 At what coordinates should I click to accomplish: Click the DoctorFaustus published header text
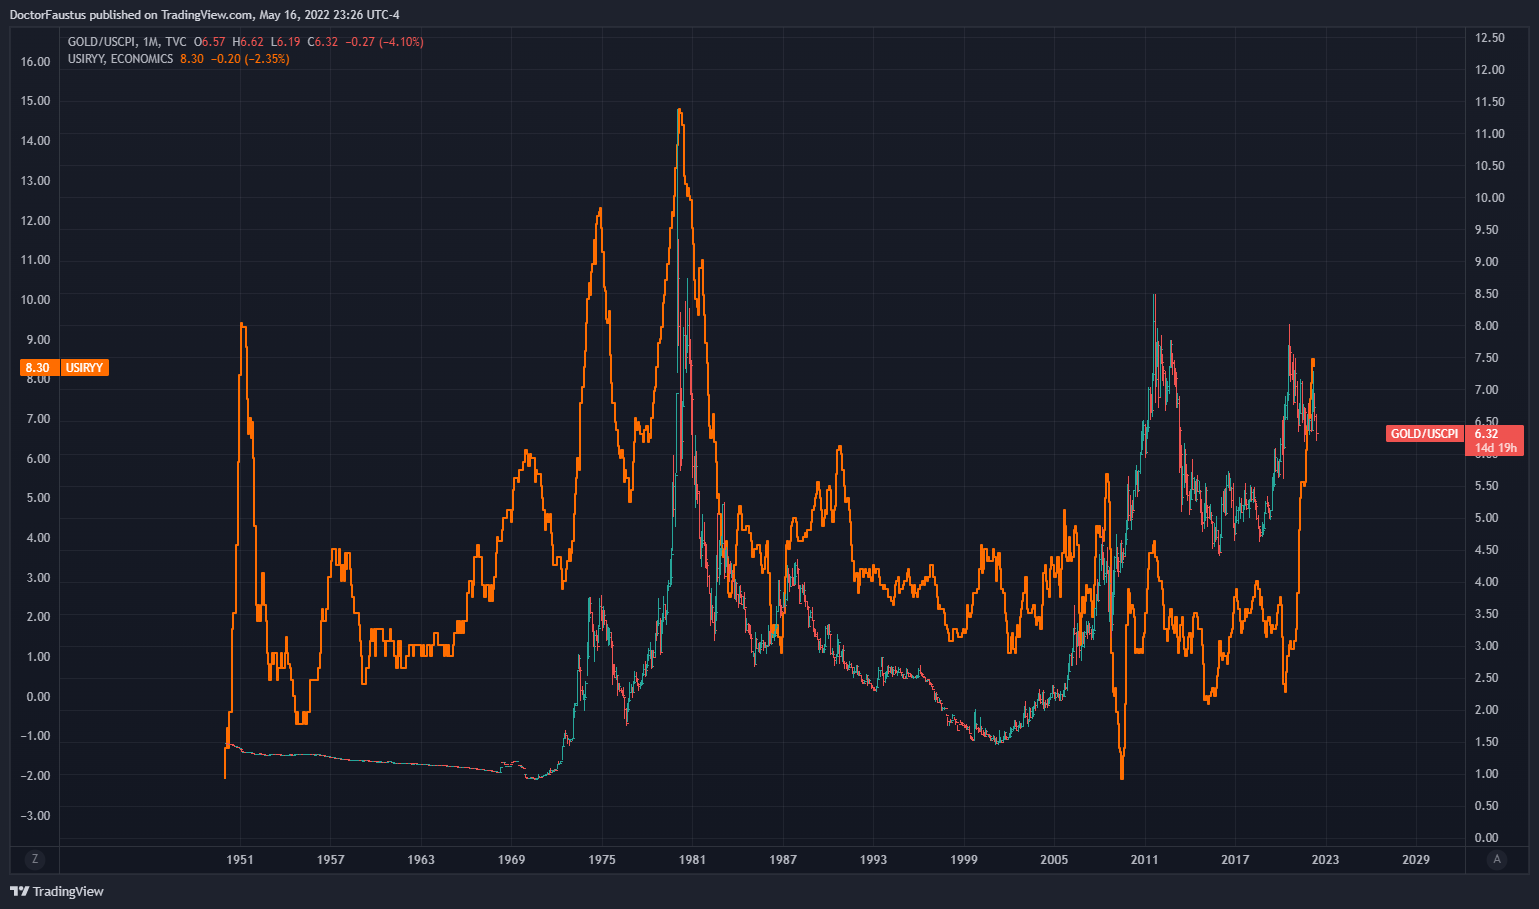204,15
